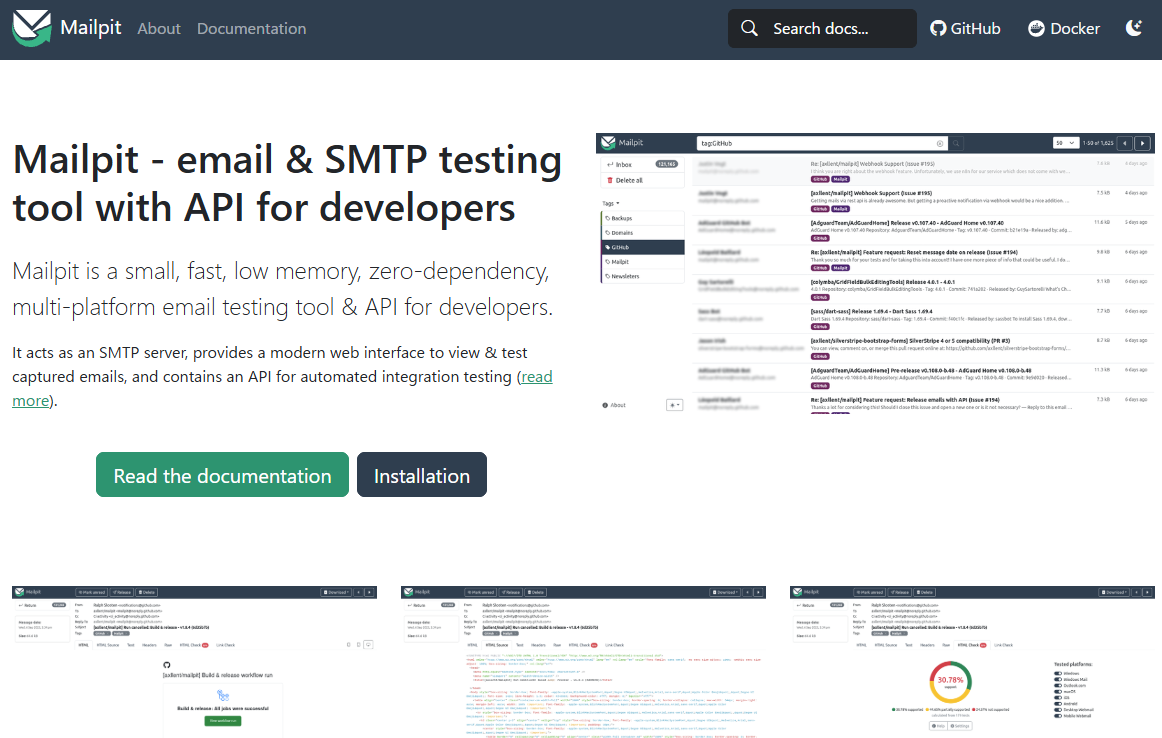Screen dimensions: 1162x738
Task: Open the Docker link in navbar
Action: pos(1063,28)
